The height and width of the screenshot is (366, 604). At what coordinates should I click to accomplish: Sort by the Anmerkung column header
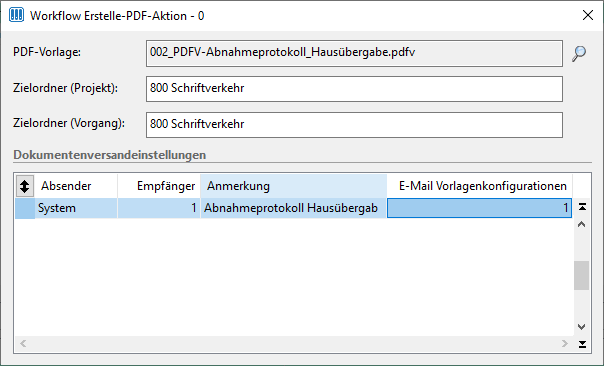coord(294,186)
